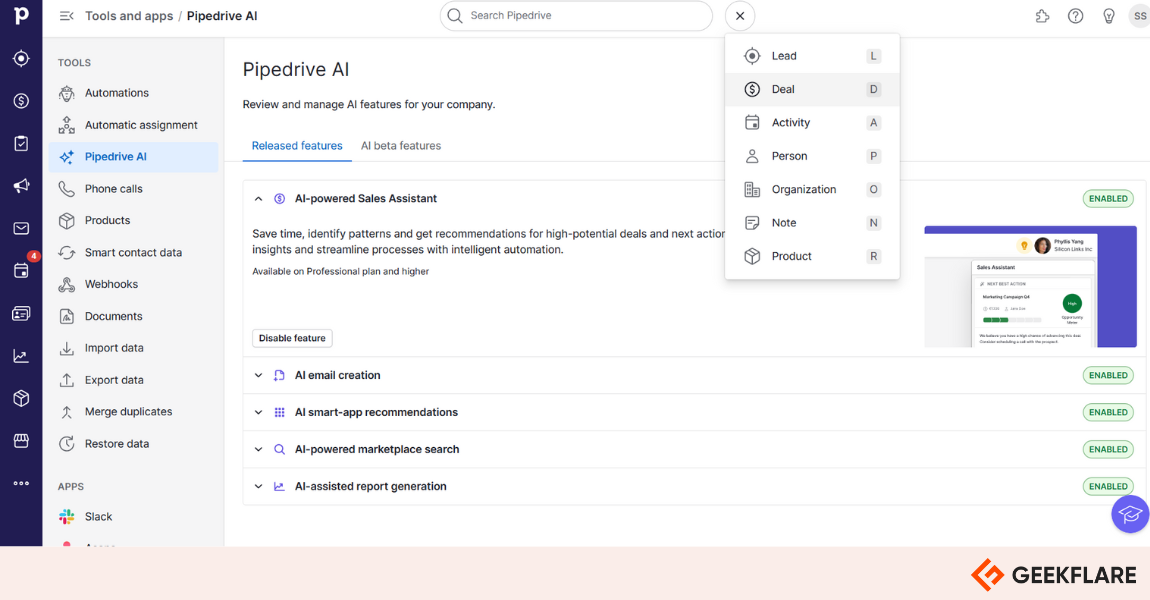Viewport: 1150px width, 600px height.
Task: Open Products box icon in left navigation
Action: [21, 398]
